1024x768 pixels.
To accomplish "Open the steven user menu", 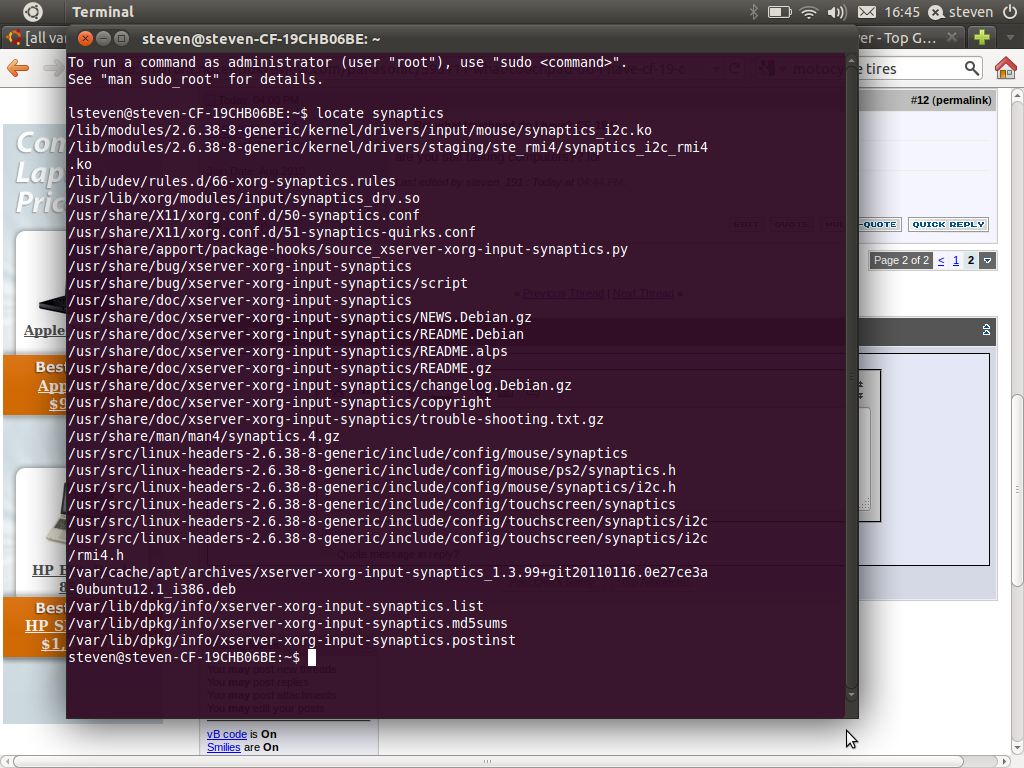I will tap(961, 12).
